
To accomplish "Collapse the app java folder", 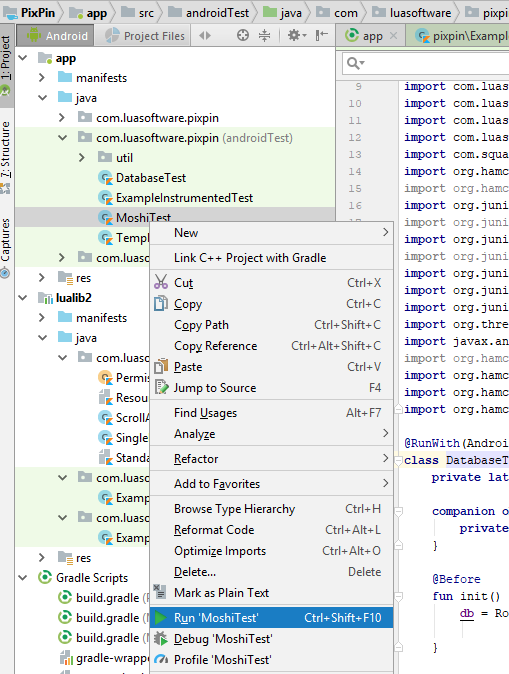I will tap(42, 98).
